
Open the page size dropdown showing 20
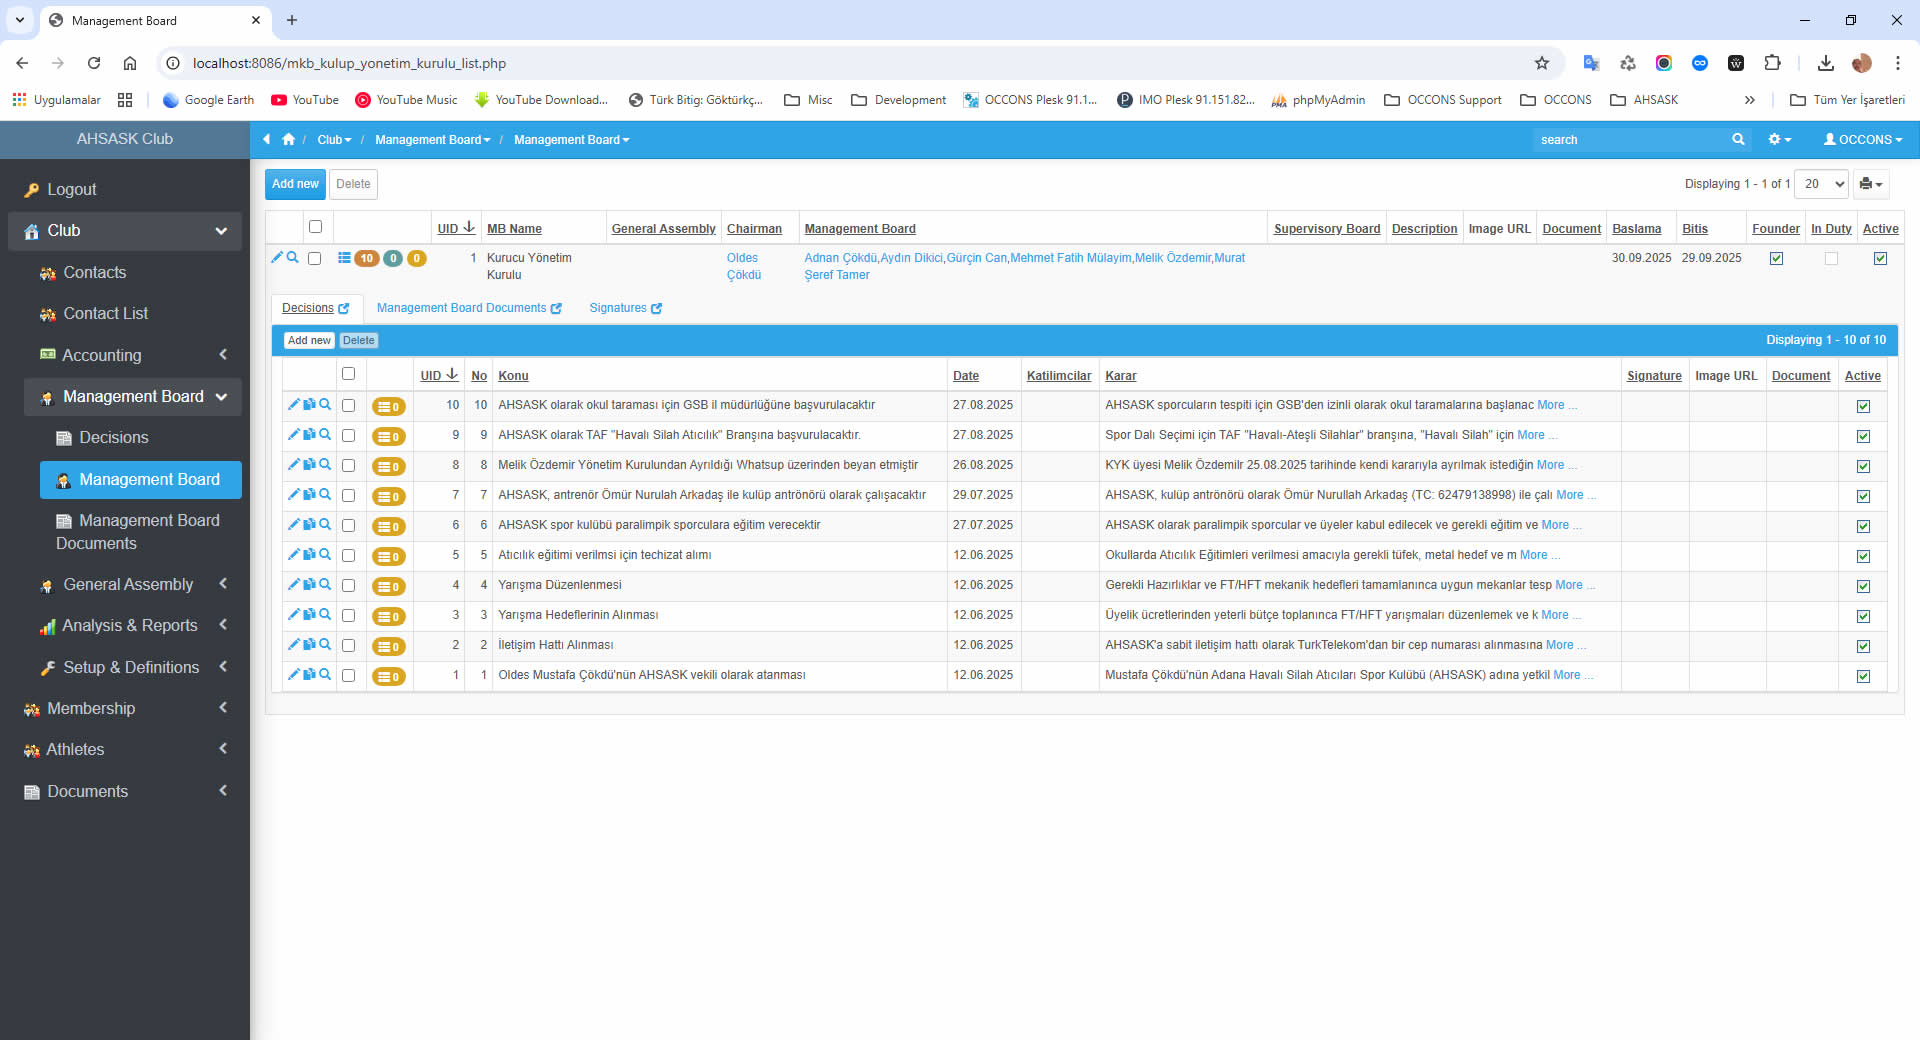1821,184
